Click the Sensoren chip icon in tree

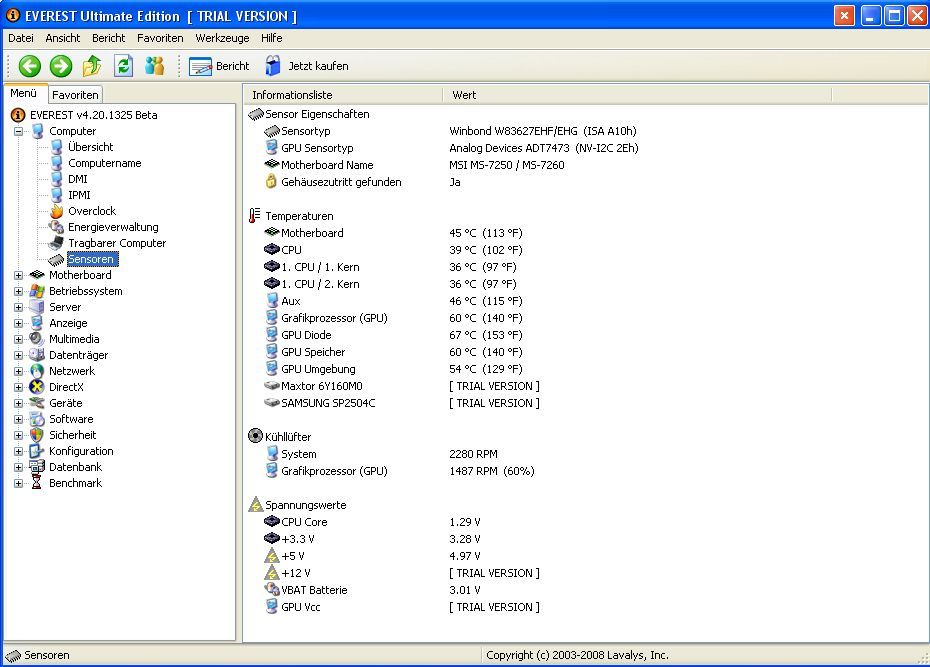[56, 260]
